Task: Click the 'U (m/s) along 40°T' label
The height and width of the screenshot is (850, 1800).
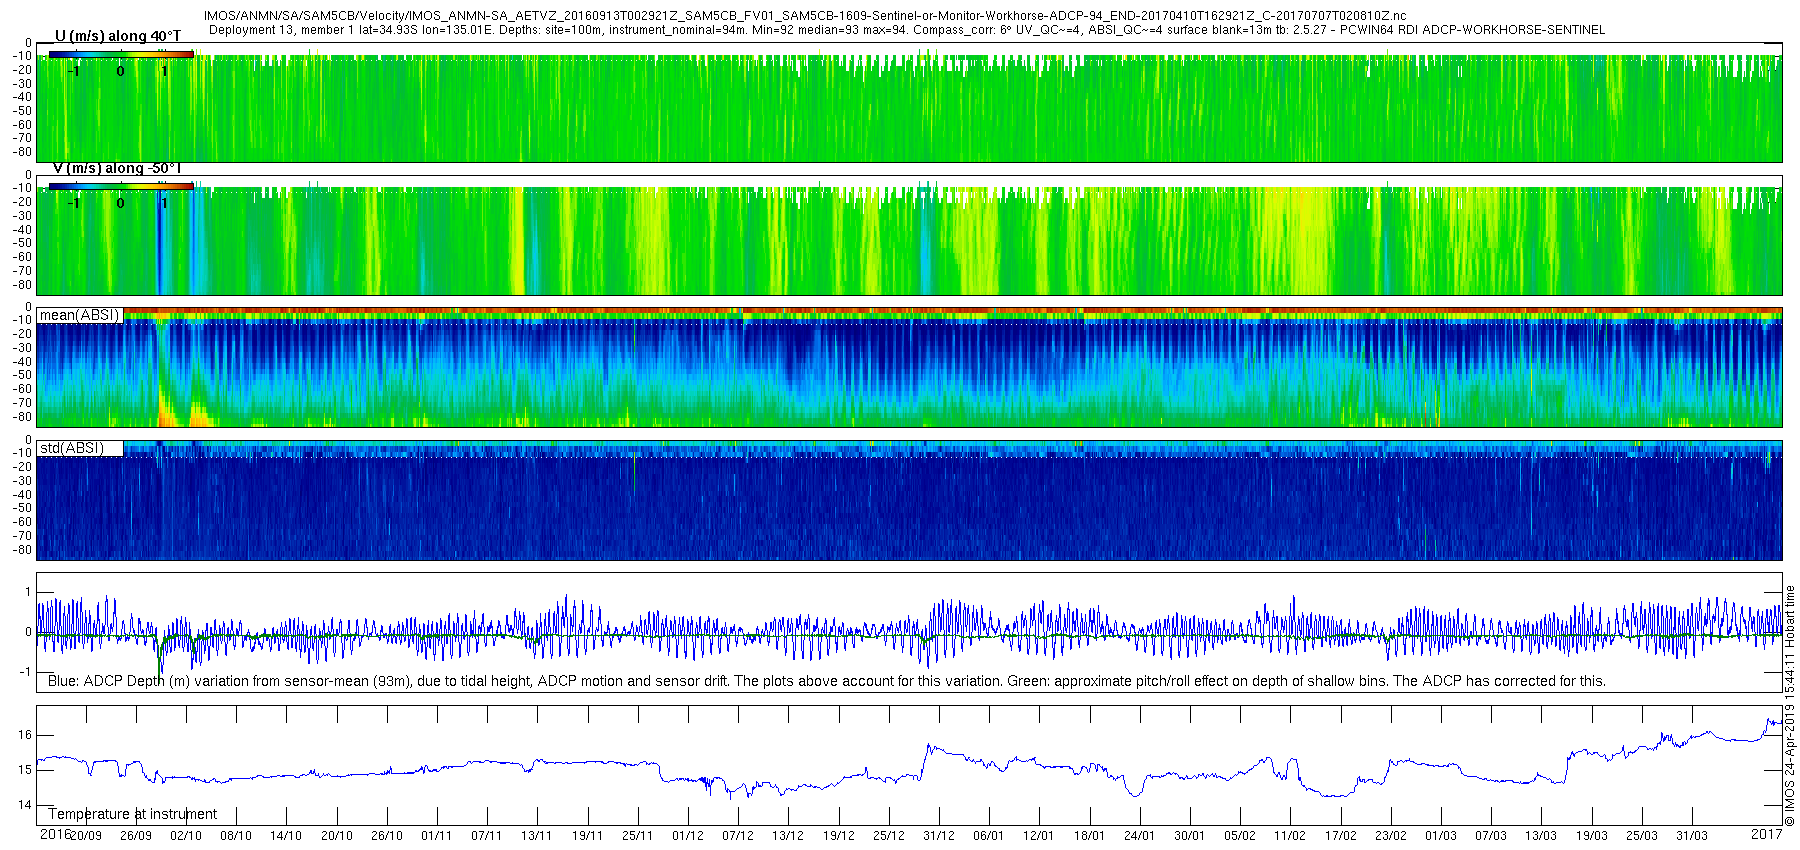Action: pos(118,36)
